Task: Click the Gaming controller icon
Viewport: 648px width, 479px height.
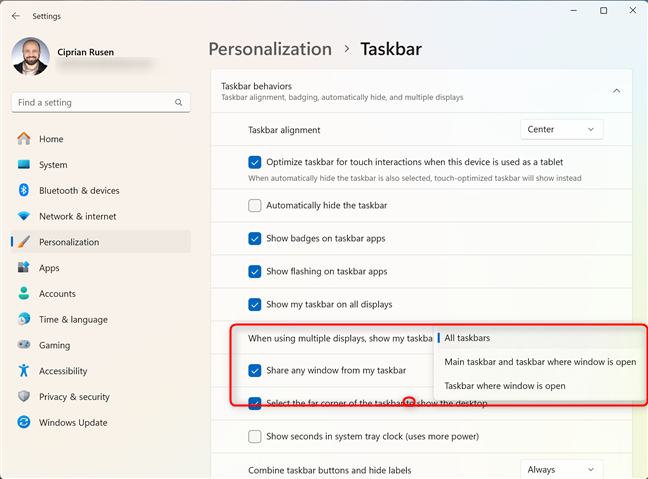Action: click(x=24, y=345)
